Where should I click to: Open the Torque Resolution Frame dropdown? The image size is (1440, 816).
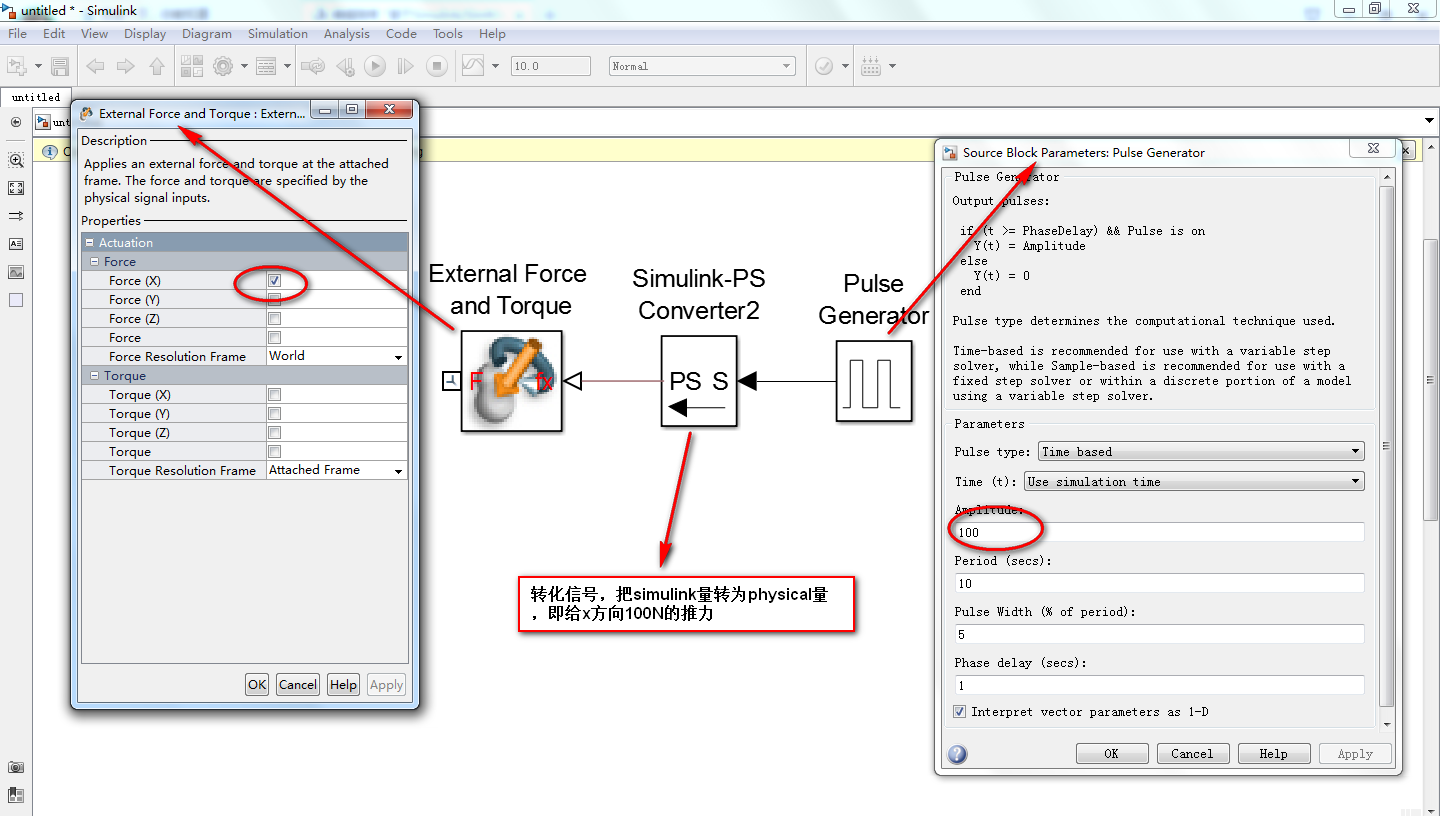click(x=337, y=470)
